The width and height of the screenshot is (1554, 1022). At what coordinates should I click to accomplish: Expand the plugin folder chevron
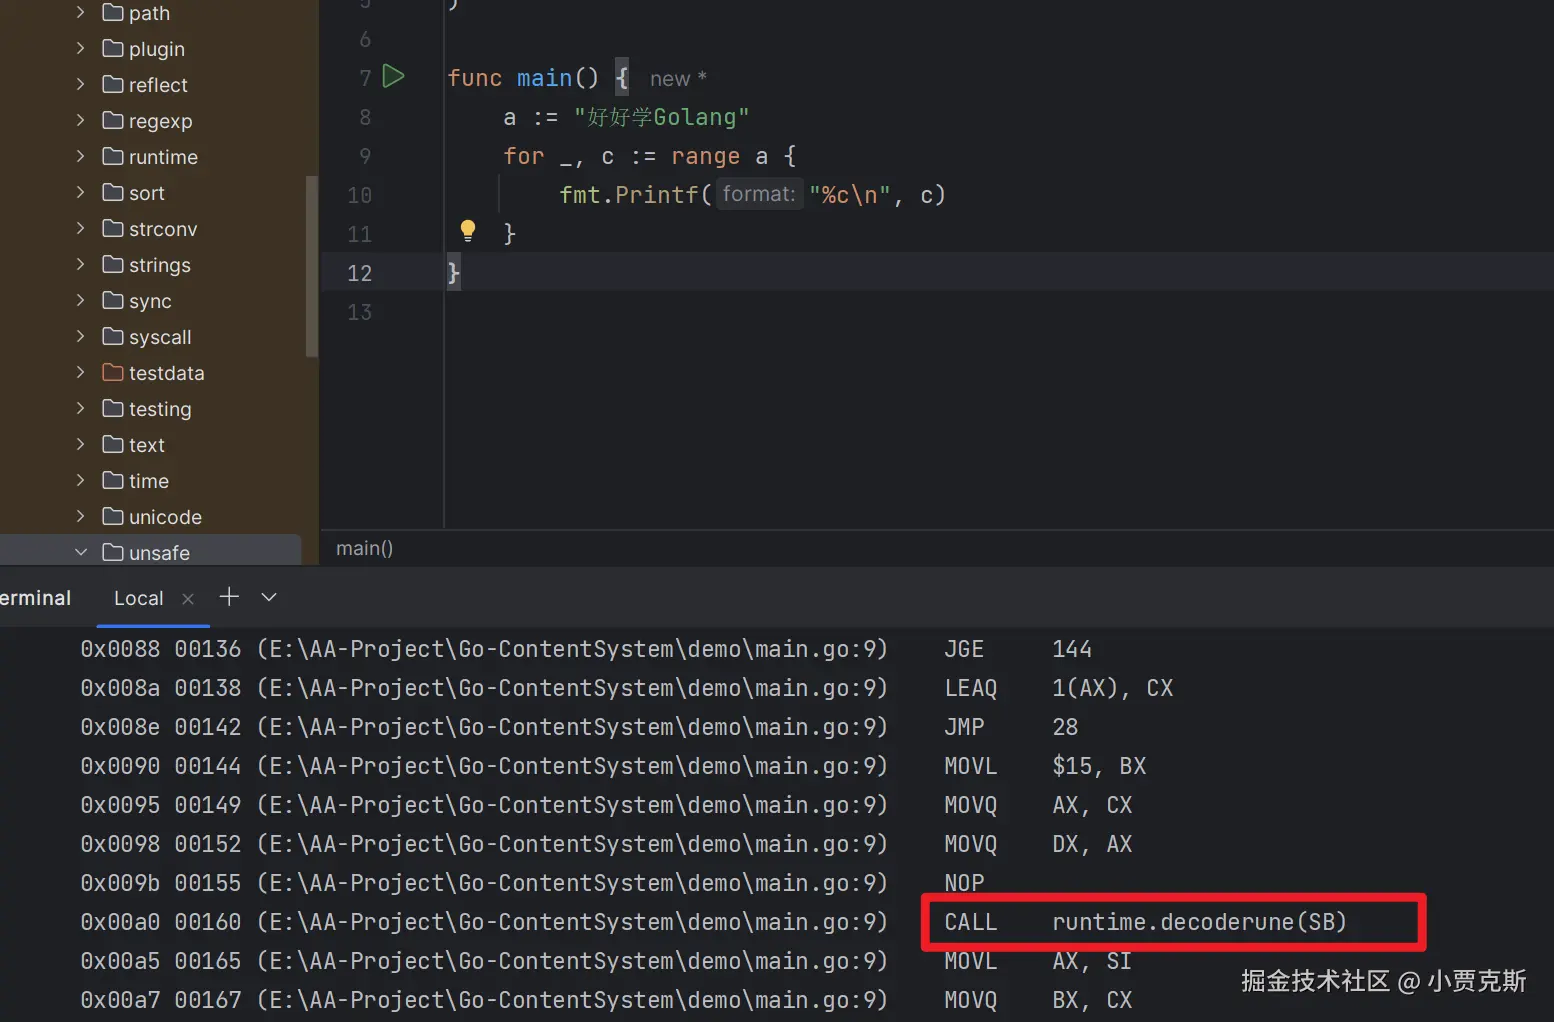pyautogui.click(x=80, y=48)
